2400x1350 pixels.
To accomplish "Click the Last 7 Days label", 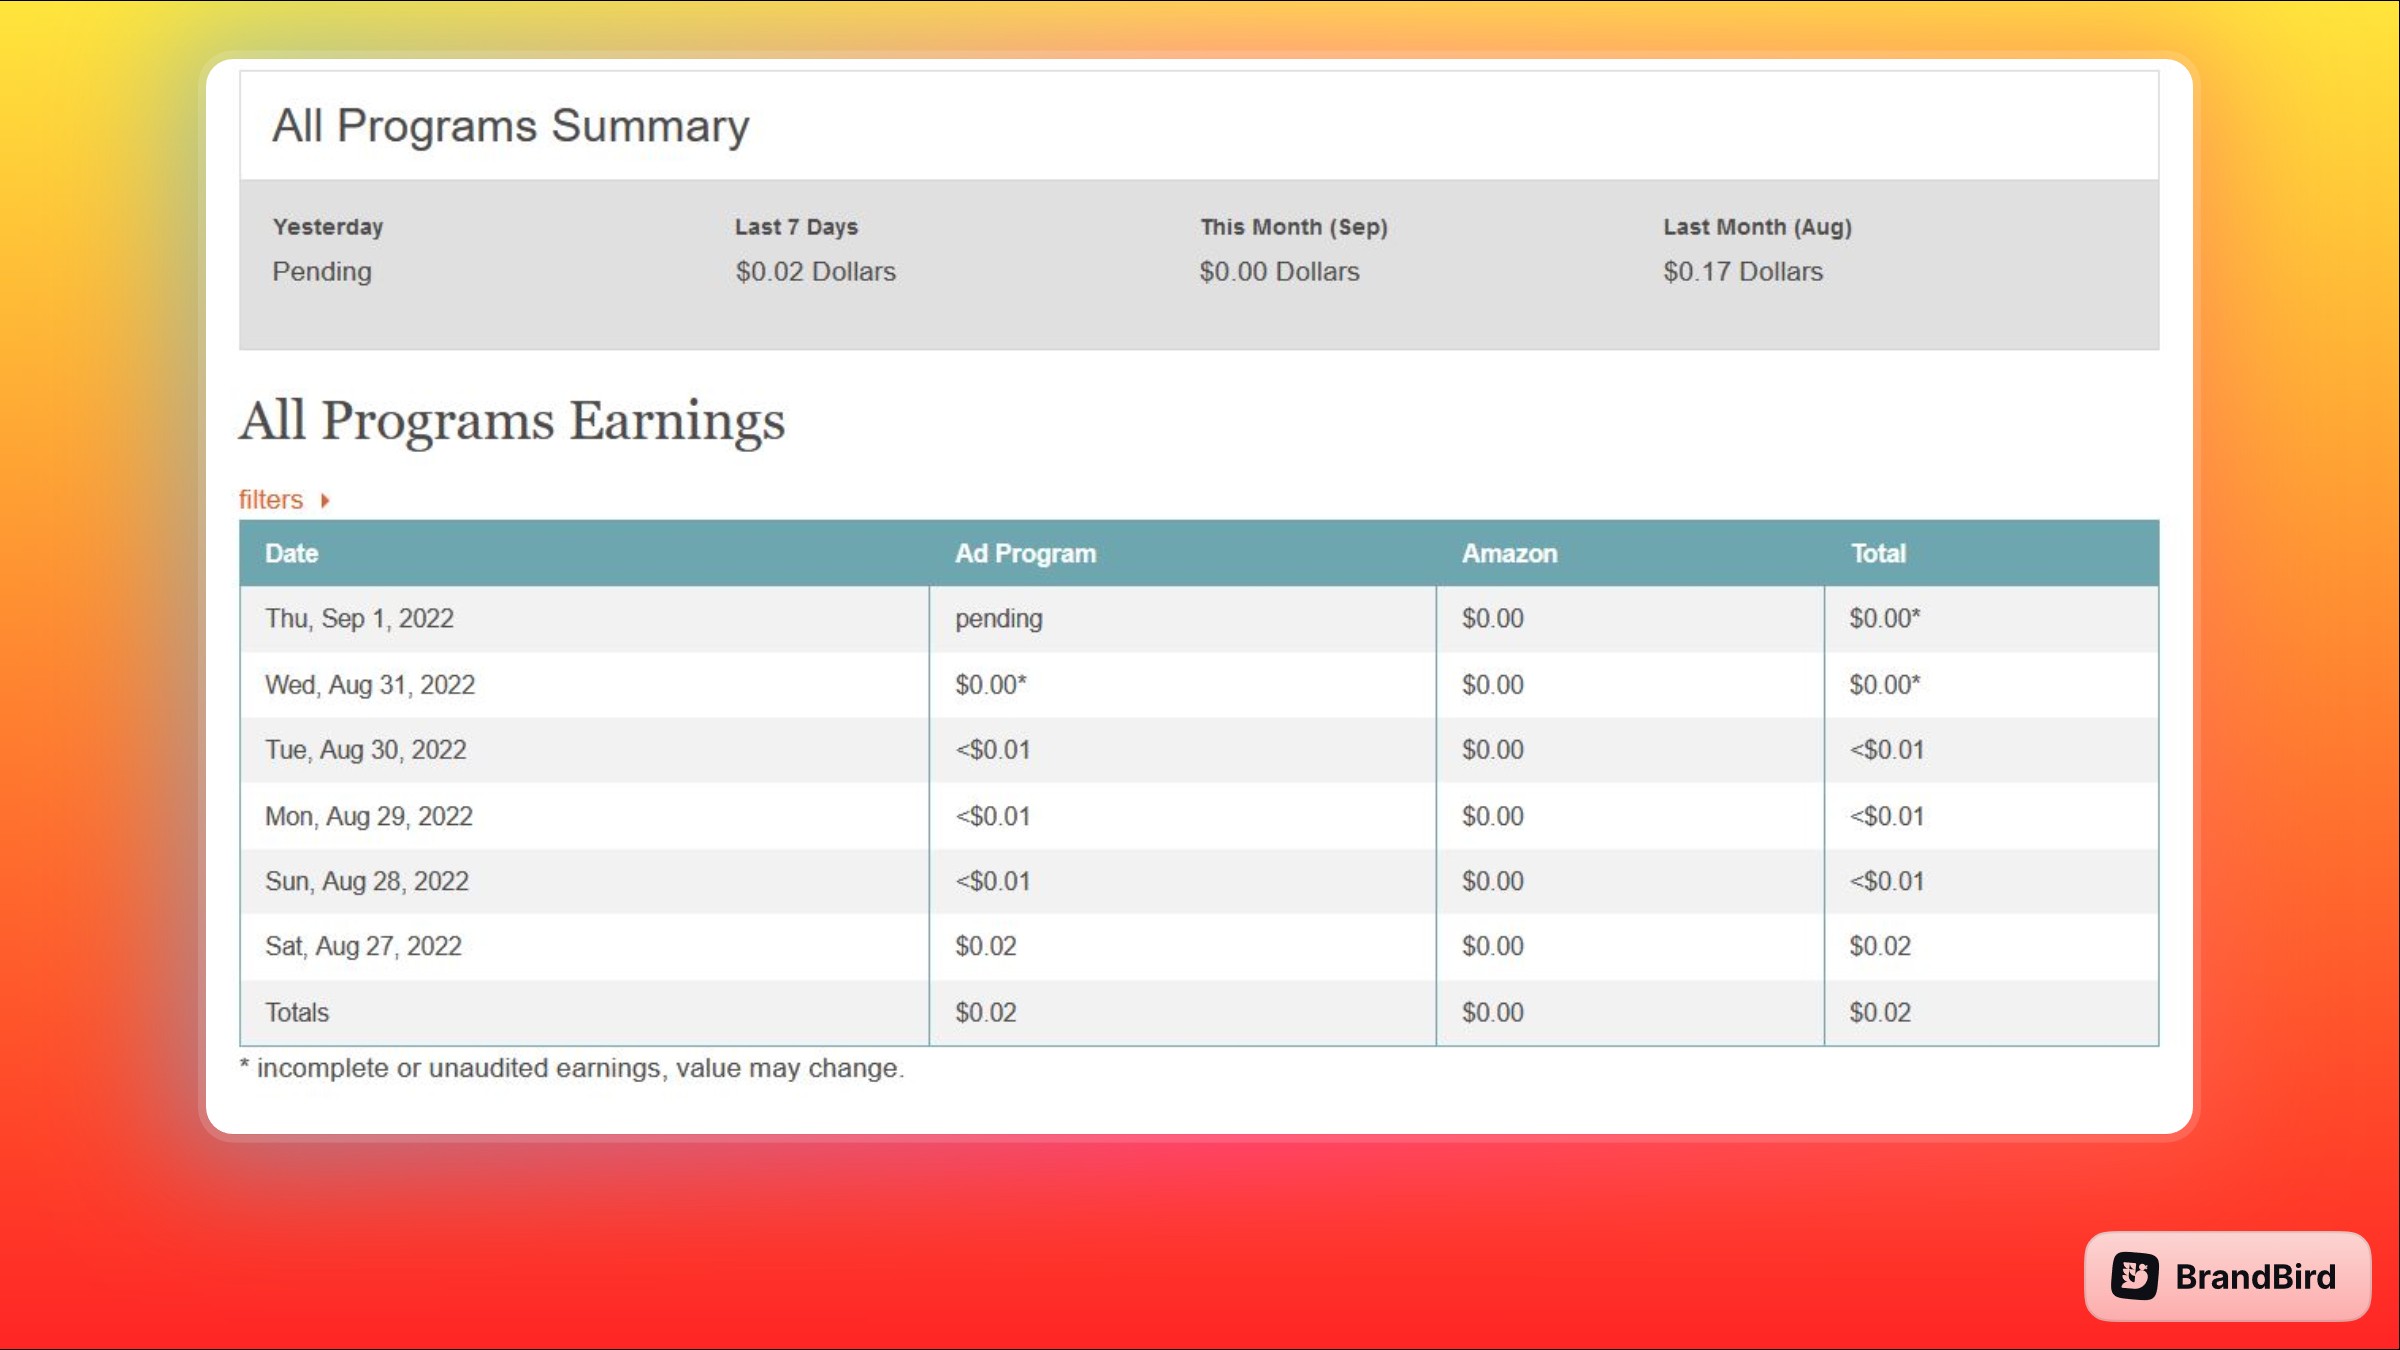I will (796, 227).
